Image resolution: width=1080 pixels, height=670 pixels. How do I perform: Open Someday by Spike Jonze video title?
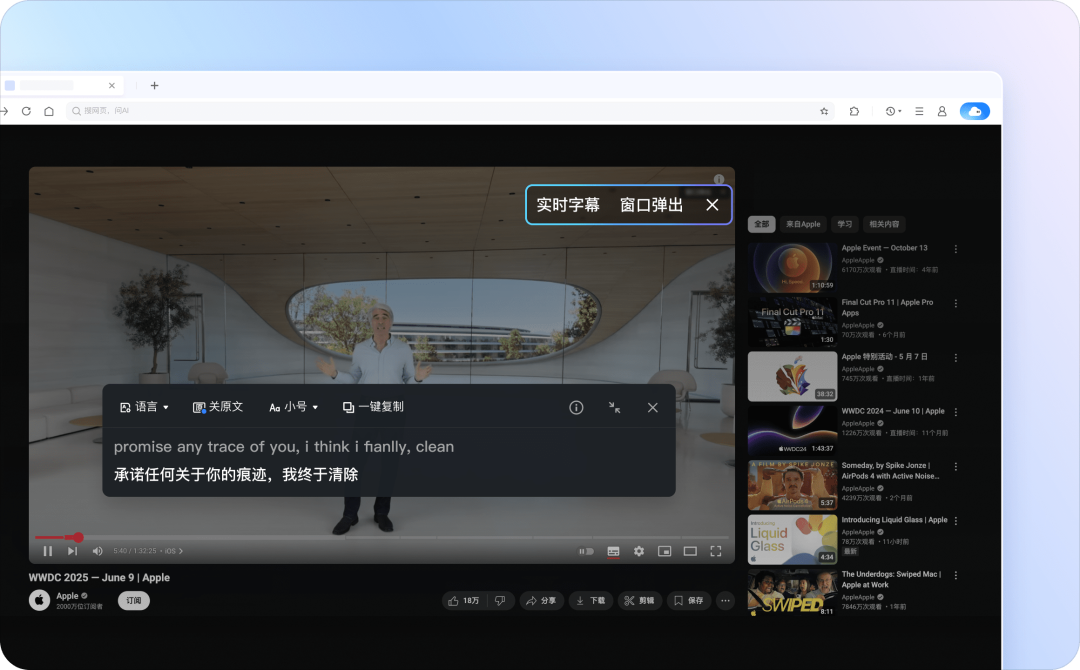click(890, 470)
